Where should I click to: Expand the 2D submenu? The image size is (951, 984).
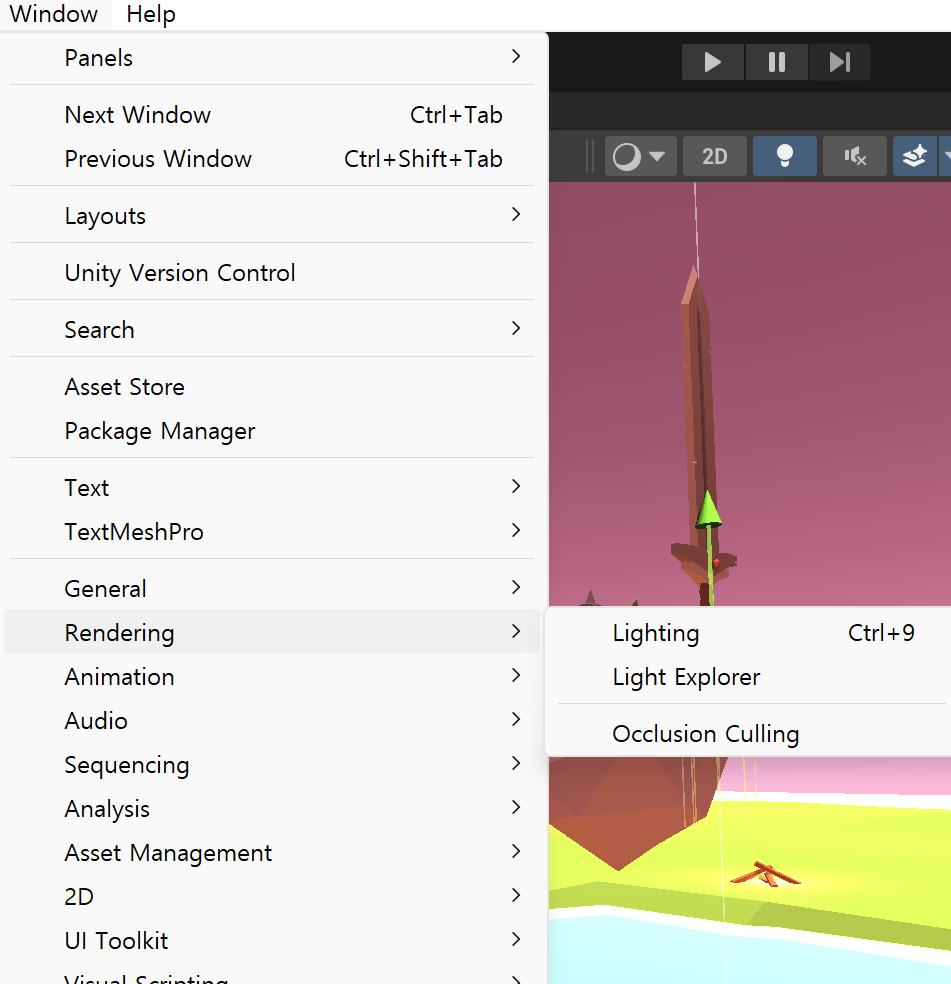[x=272, y=897]
